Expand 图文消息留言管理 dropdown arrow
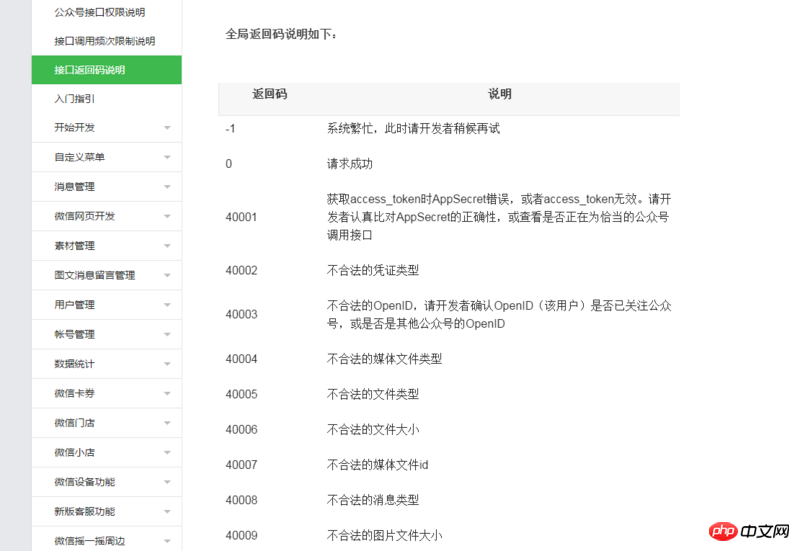 (167, 276)
